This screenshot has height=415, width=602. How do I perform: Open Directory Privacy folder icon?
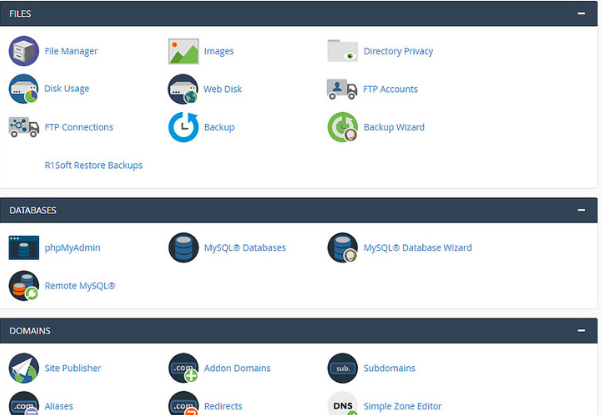coord(342,51)
